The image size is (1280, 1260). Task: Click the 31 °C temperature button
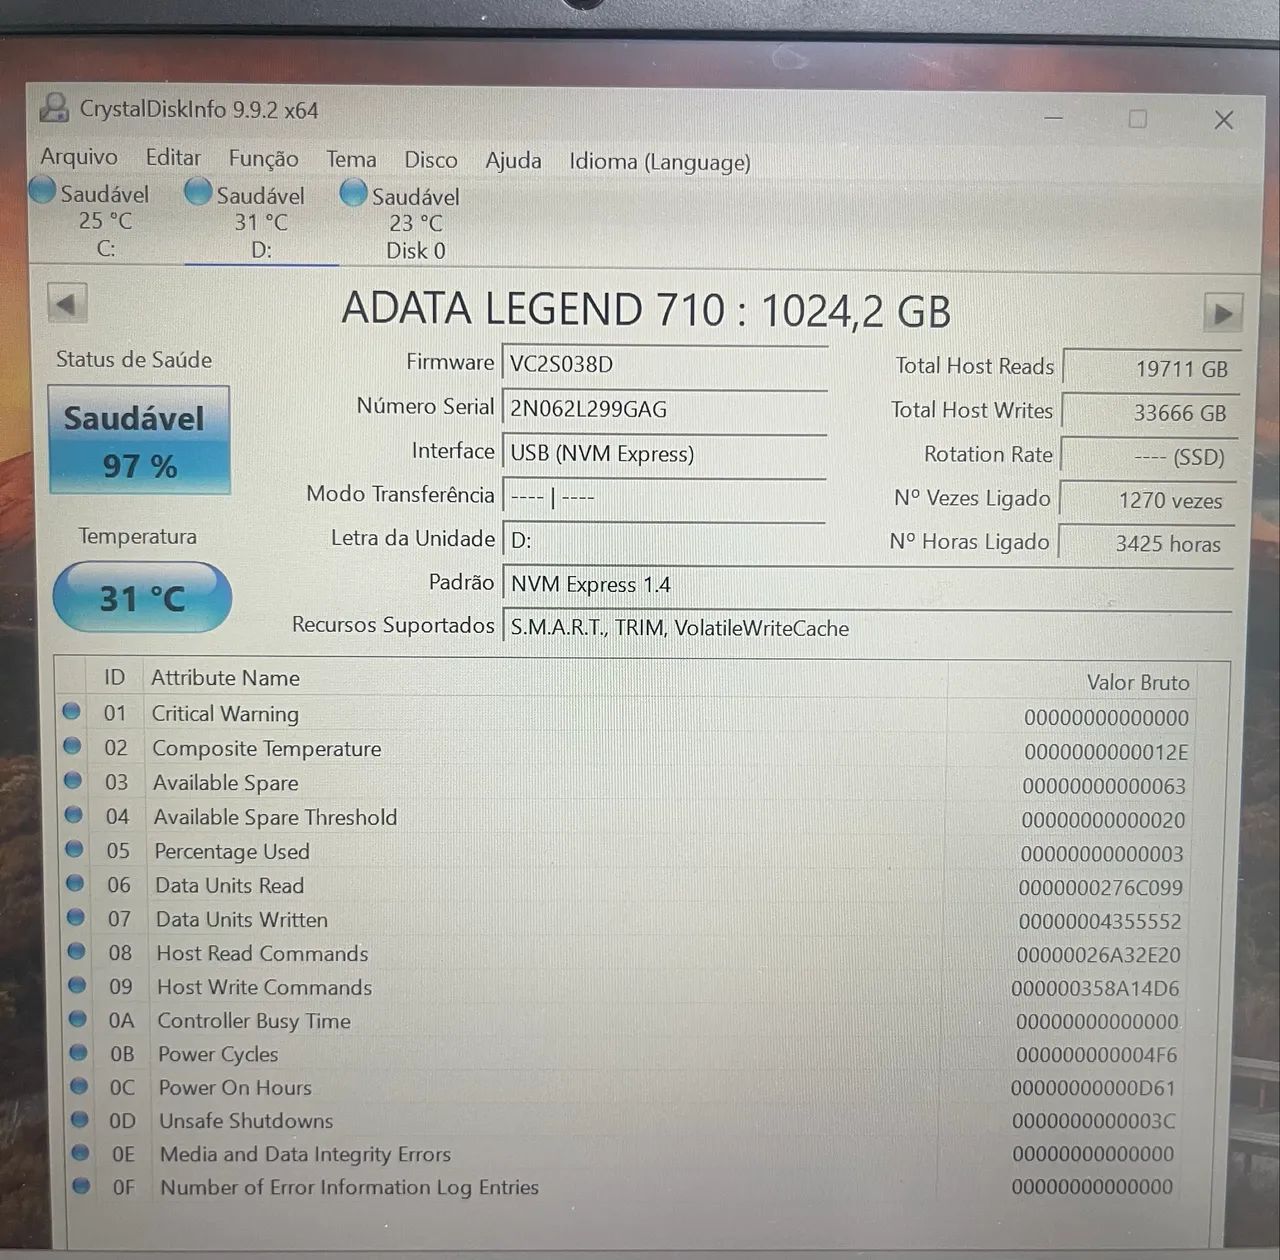pyautogui.click(x=142, y=598)
